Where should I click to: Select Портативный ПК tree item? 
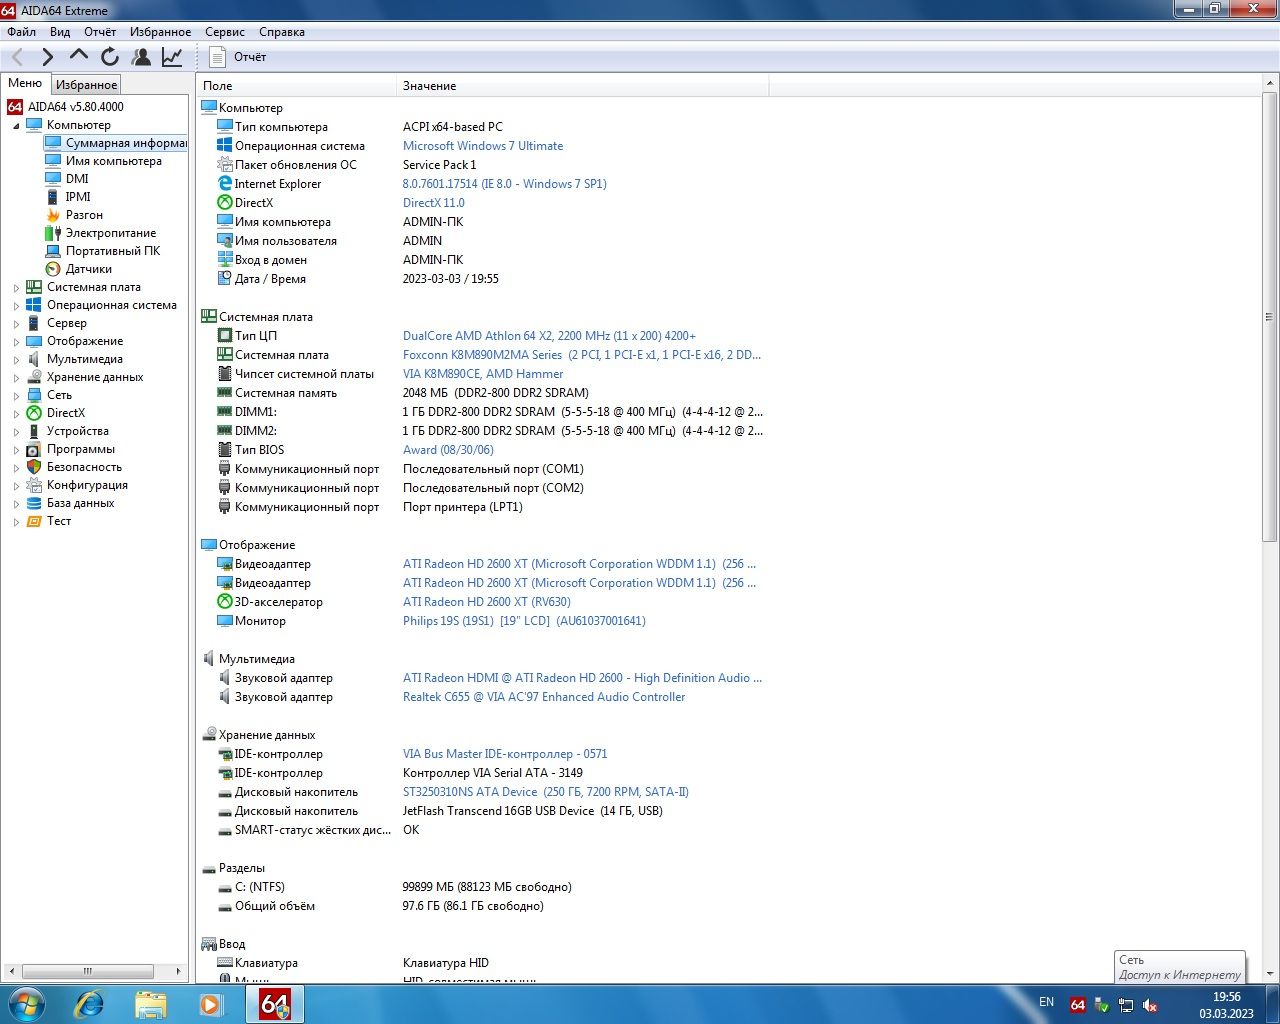coord(113,251)
